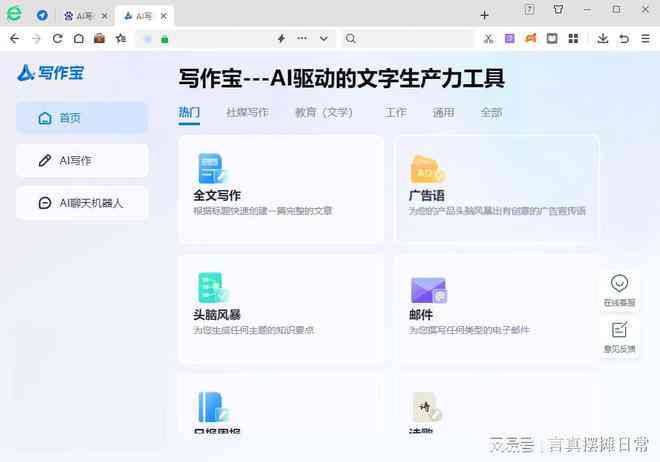The height and width of the screenshot is (462, 660).
Task: Click the star favorites icon
Action: point(121,39)
